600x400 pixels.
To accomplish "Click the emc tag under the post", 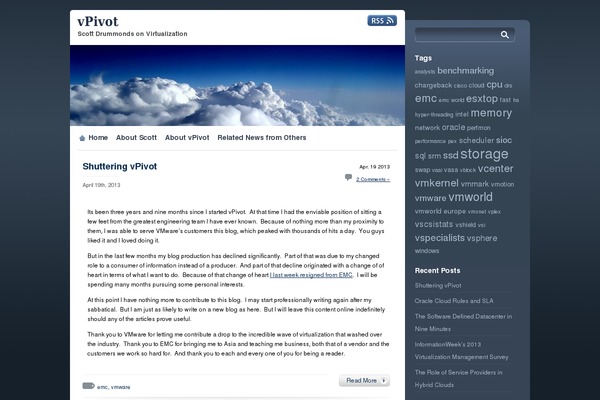I will click(x=102, y=387).
